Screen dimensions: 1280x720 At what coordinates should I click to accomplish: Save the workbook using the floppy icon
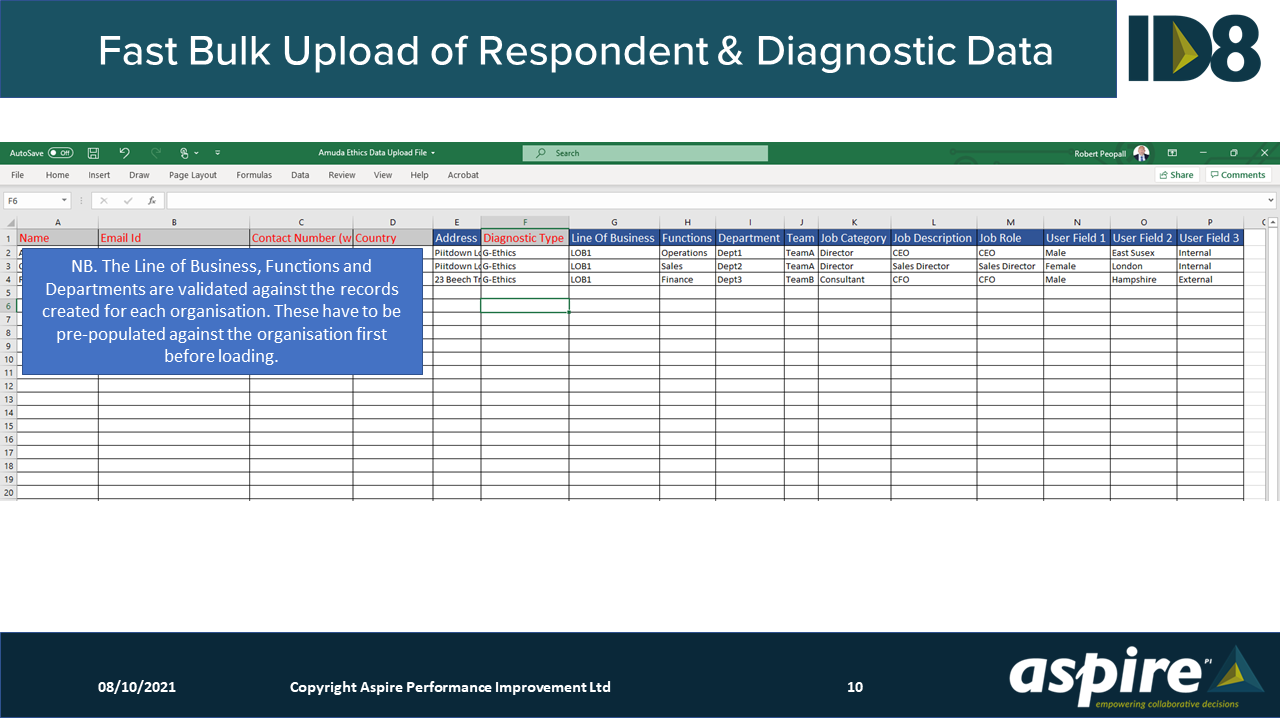(93, 153)
